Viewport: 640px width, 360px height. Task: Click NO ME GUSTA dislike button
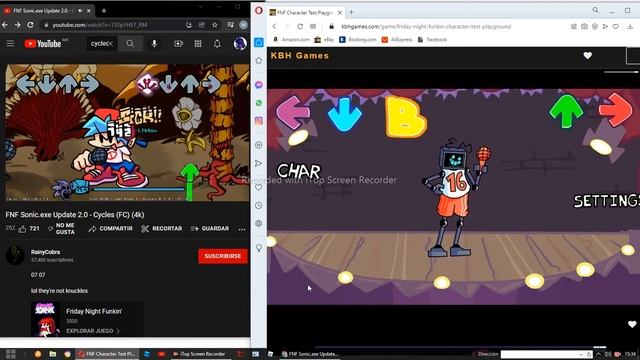[62, 229]
